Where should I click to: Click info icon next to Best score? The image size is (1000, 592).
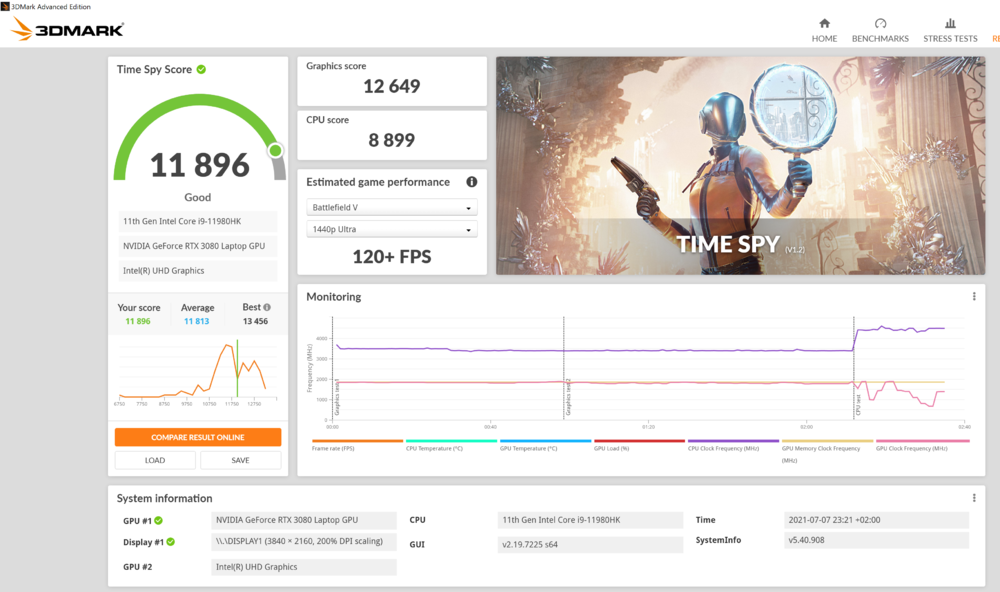click(x=267, y=308)
